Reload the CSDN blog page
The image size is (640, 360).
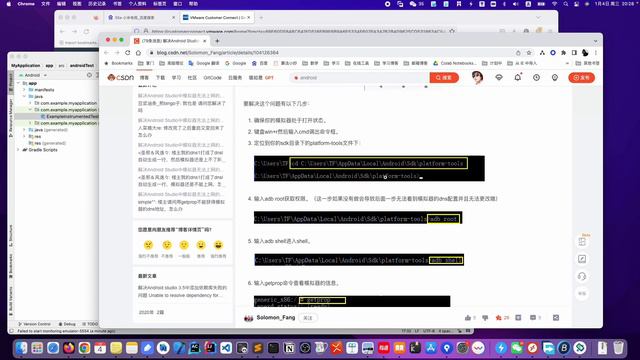[x=128, y=53]
